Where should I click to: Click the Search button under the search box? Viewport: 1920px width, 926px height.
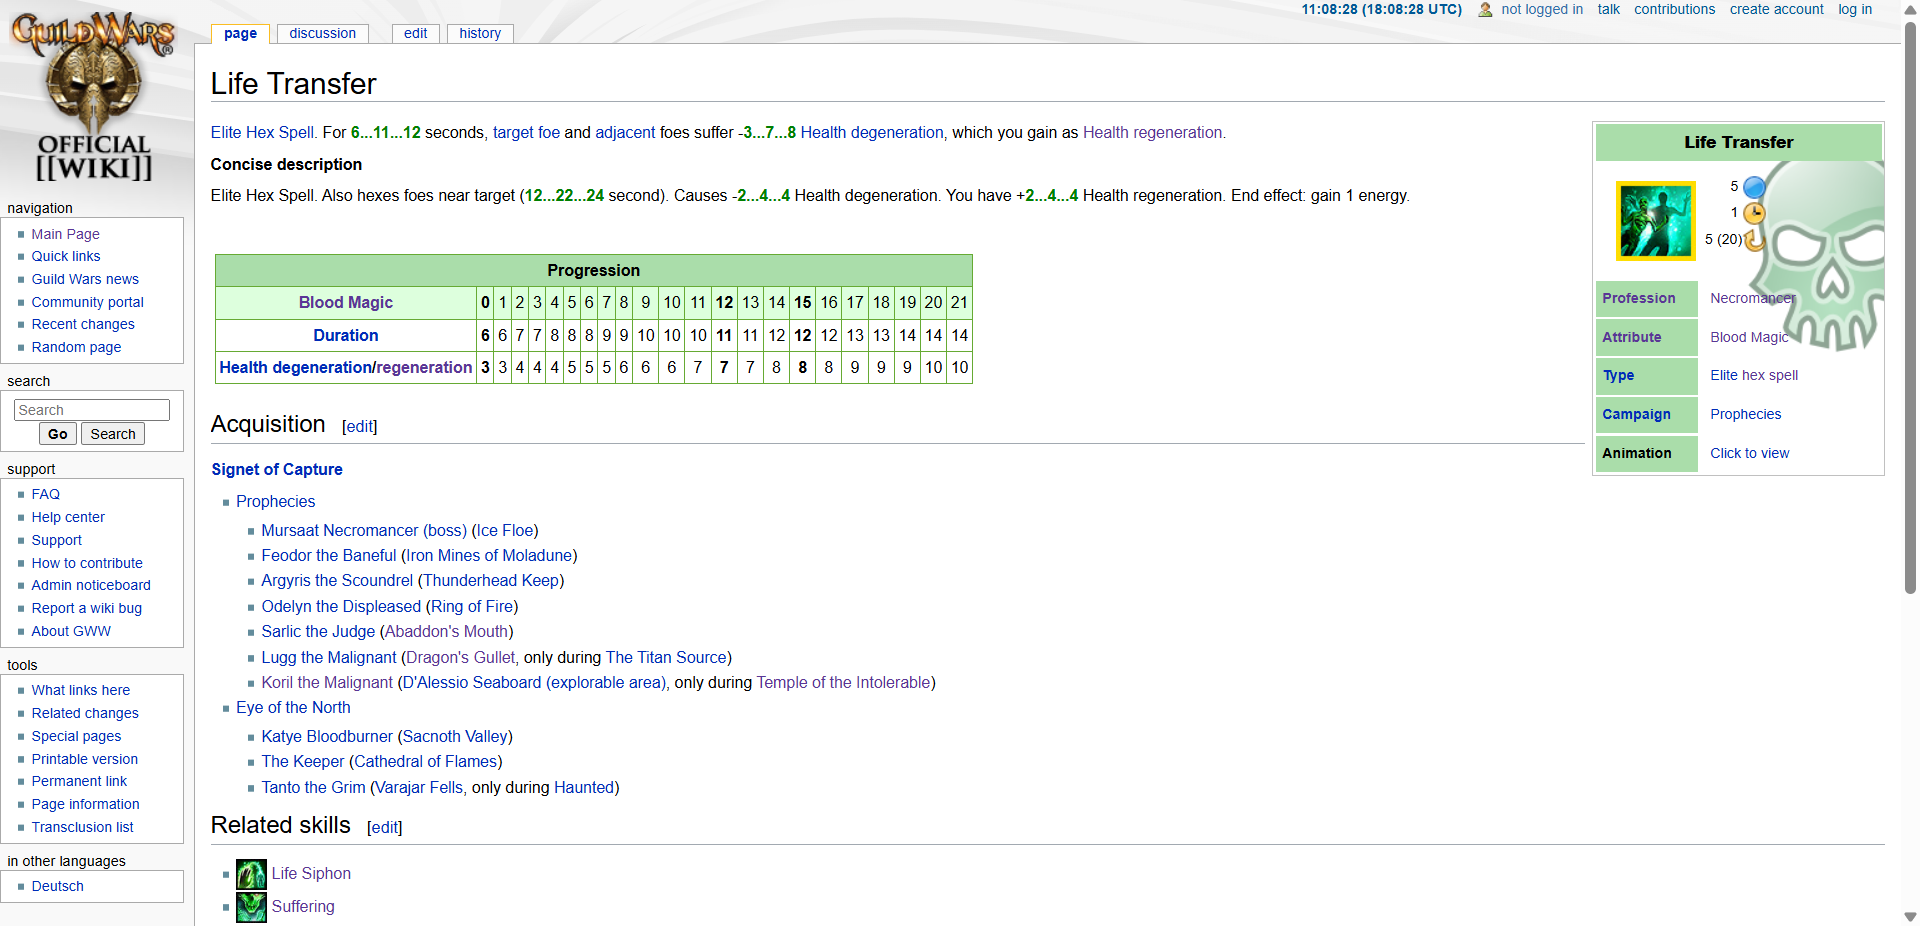click(113, 434)
